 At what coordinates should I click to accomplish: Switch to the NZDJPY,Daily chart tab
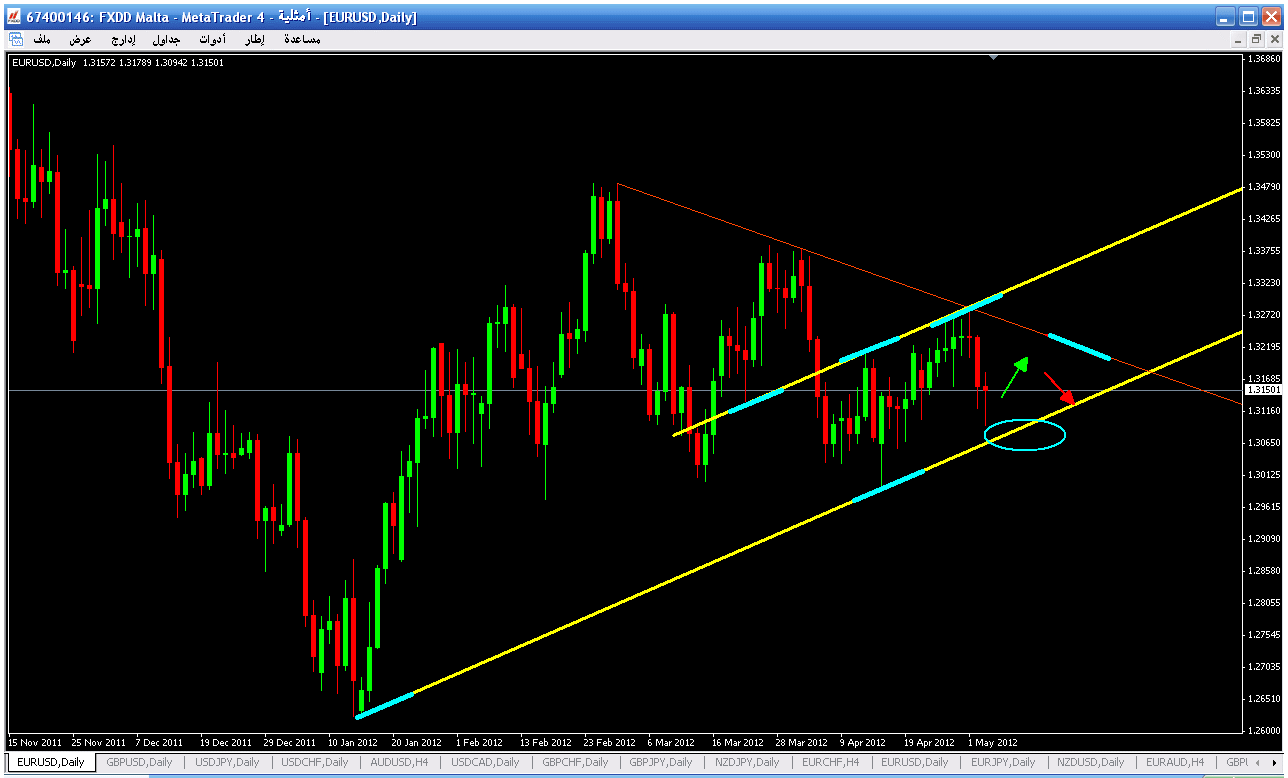(x=746, y=762)
